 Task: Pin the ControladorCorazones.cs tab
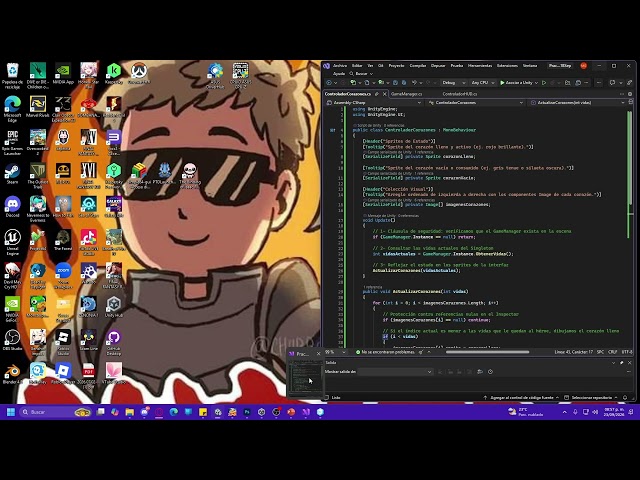377,94
